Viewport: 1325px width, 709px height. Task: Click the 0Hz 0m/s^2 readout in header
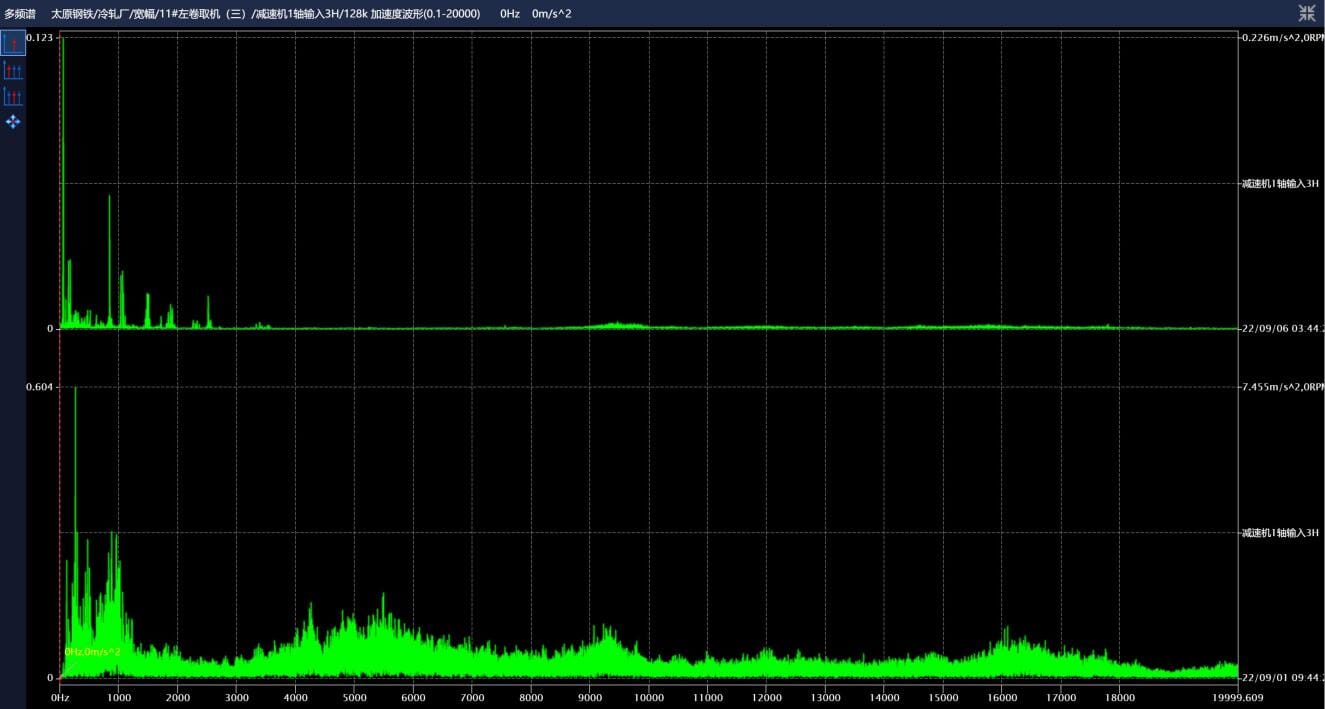536,14
